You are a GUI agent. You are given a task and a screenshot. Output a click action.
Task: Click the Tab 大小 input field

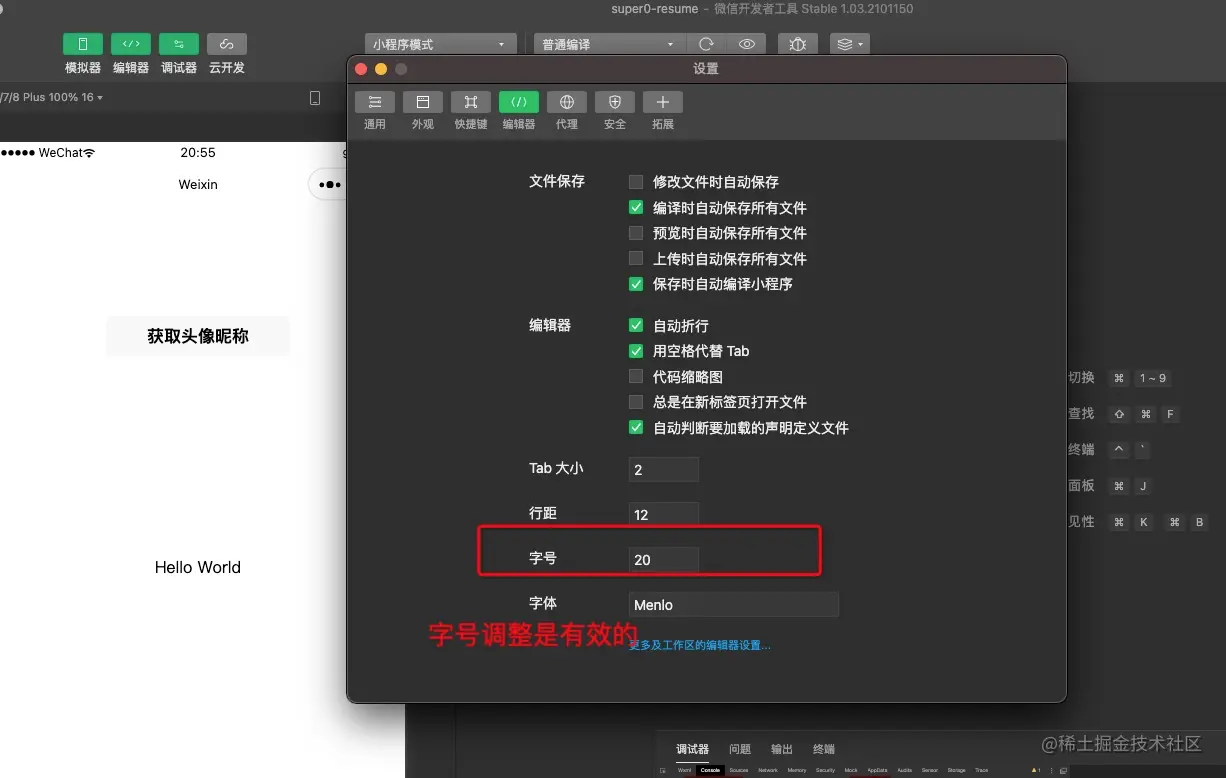pyautogui.click(x=664, y=469)
